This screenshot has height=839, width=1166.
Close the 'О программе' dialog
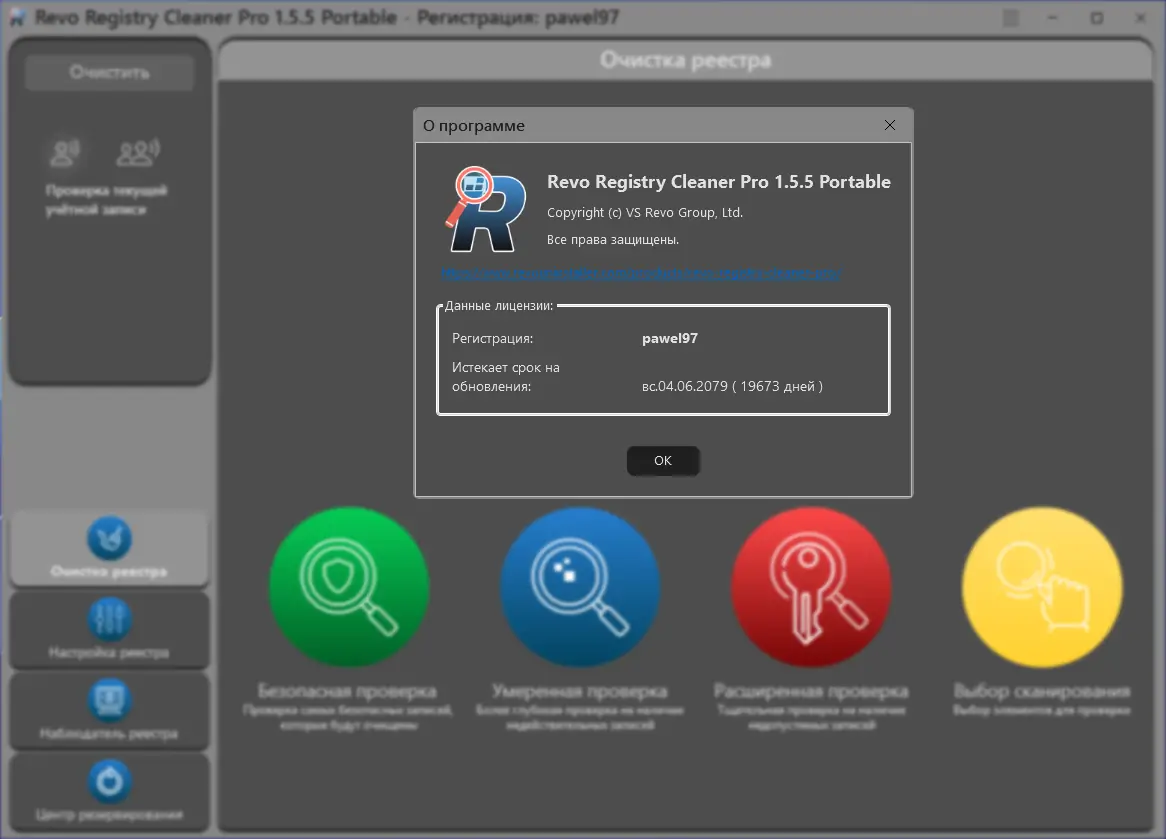889,125
